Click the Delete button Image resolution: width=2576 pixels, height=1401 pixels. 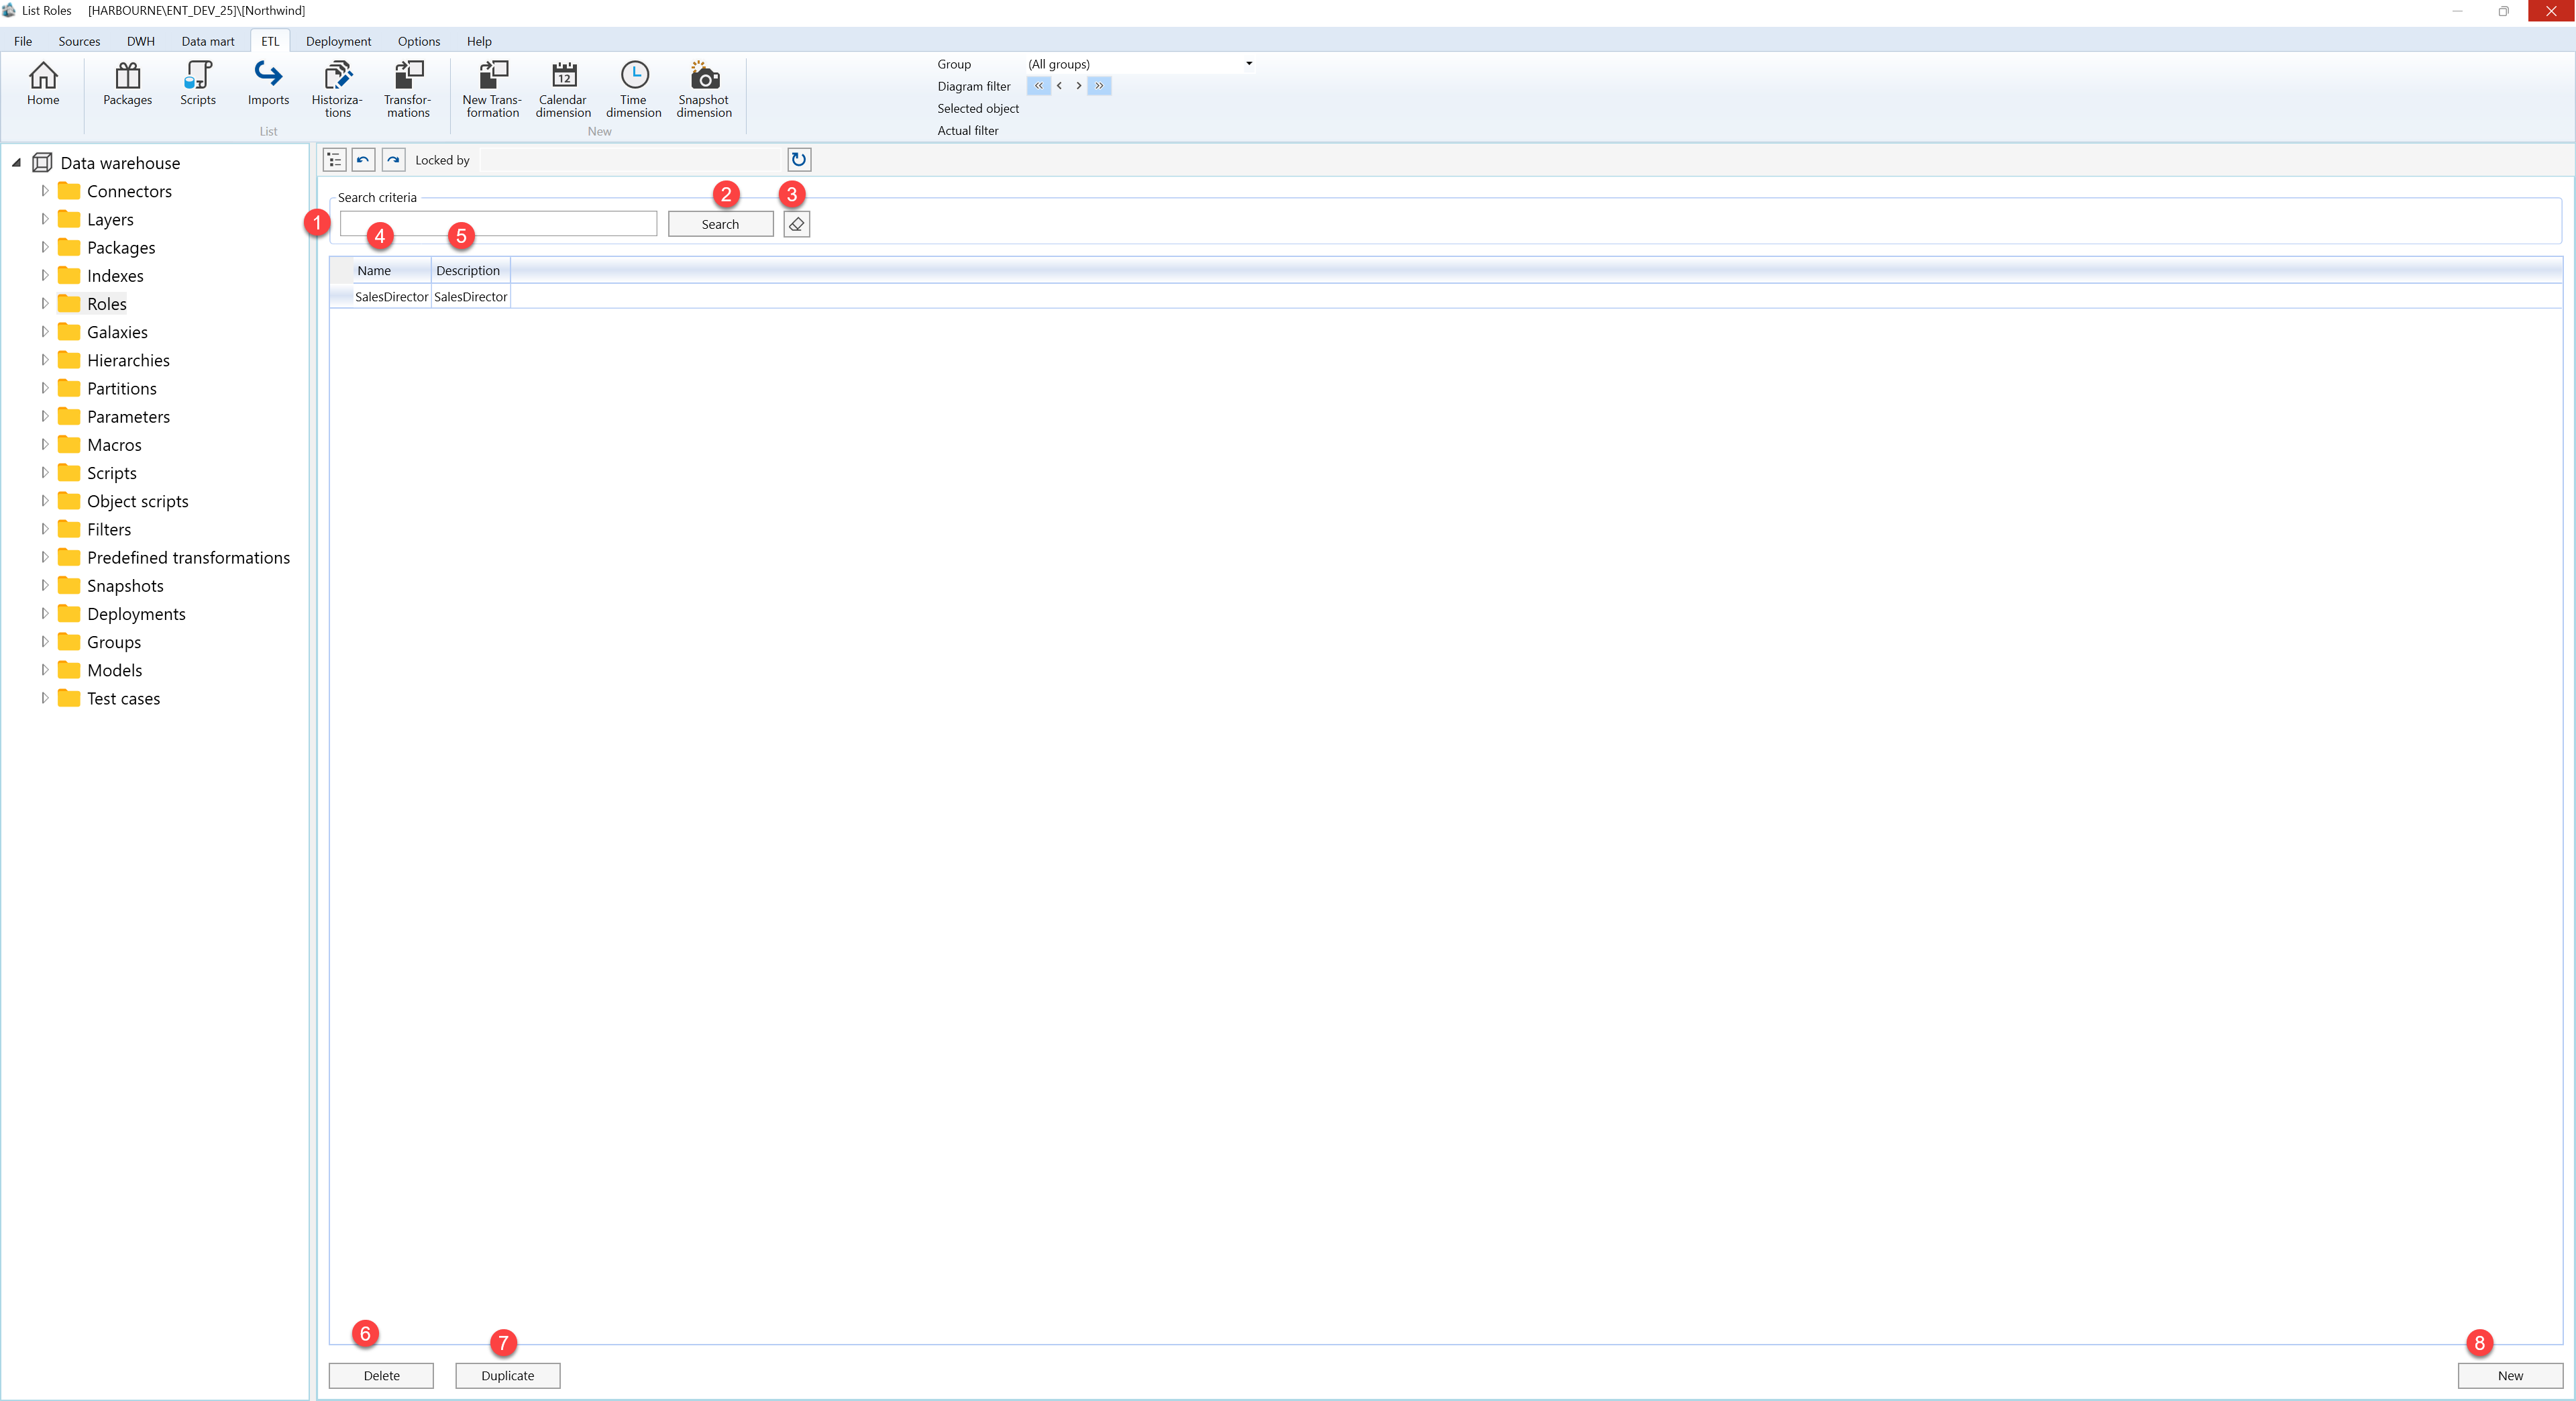[381, 1376]
